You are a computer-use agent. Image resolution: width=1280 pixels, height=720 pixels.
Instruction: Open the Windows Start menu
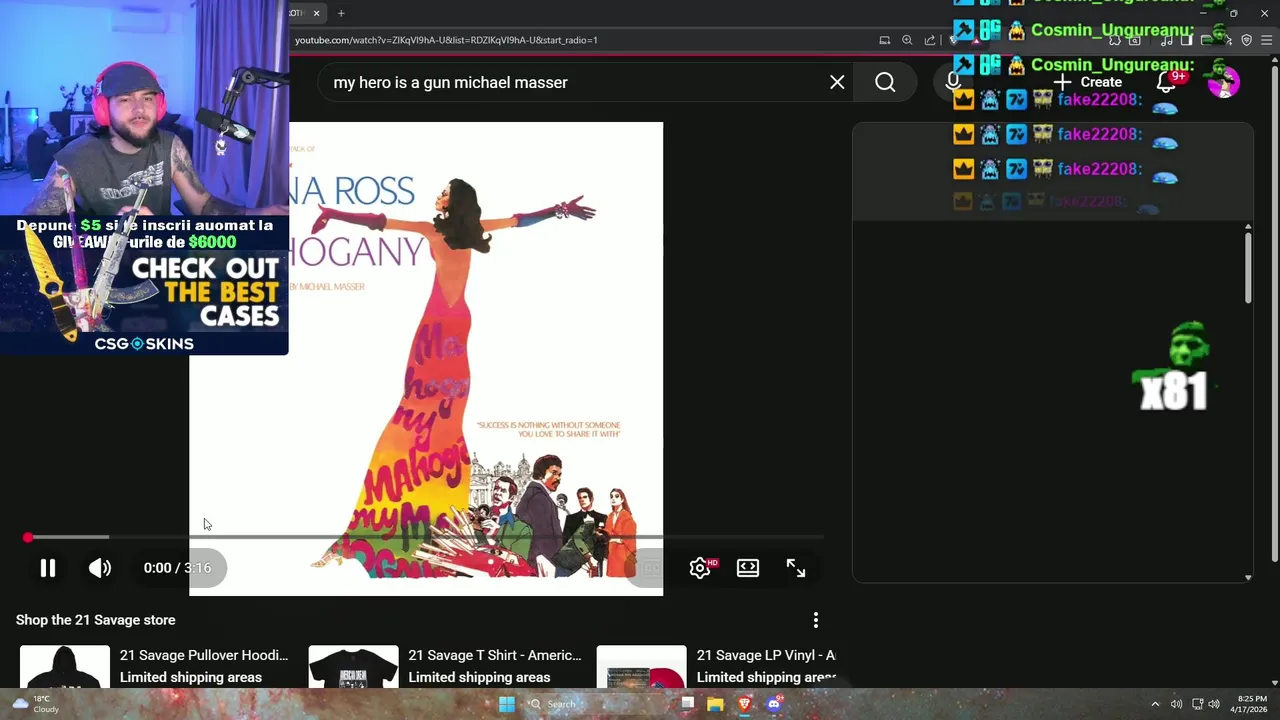(x=507, y=704)
